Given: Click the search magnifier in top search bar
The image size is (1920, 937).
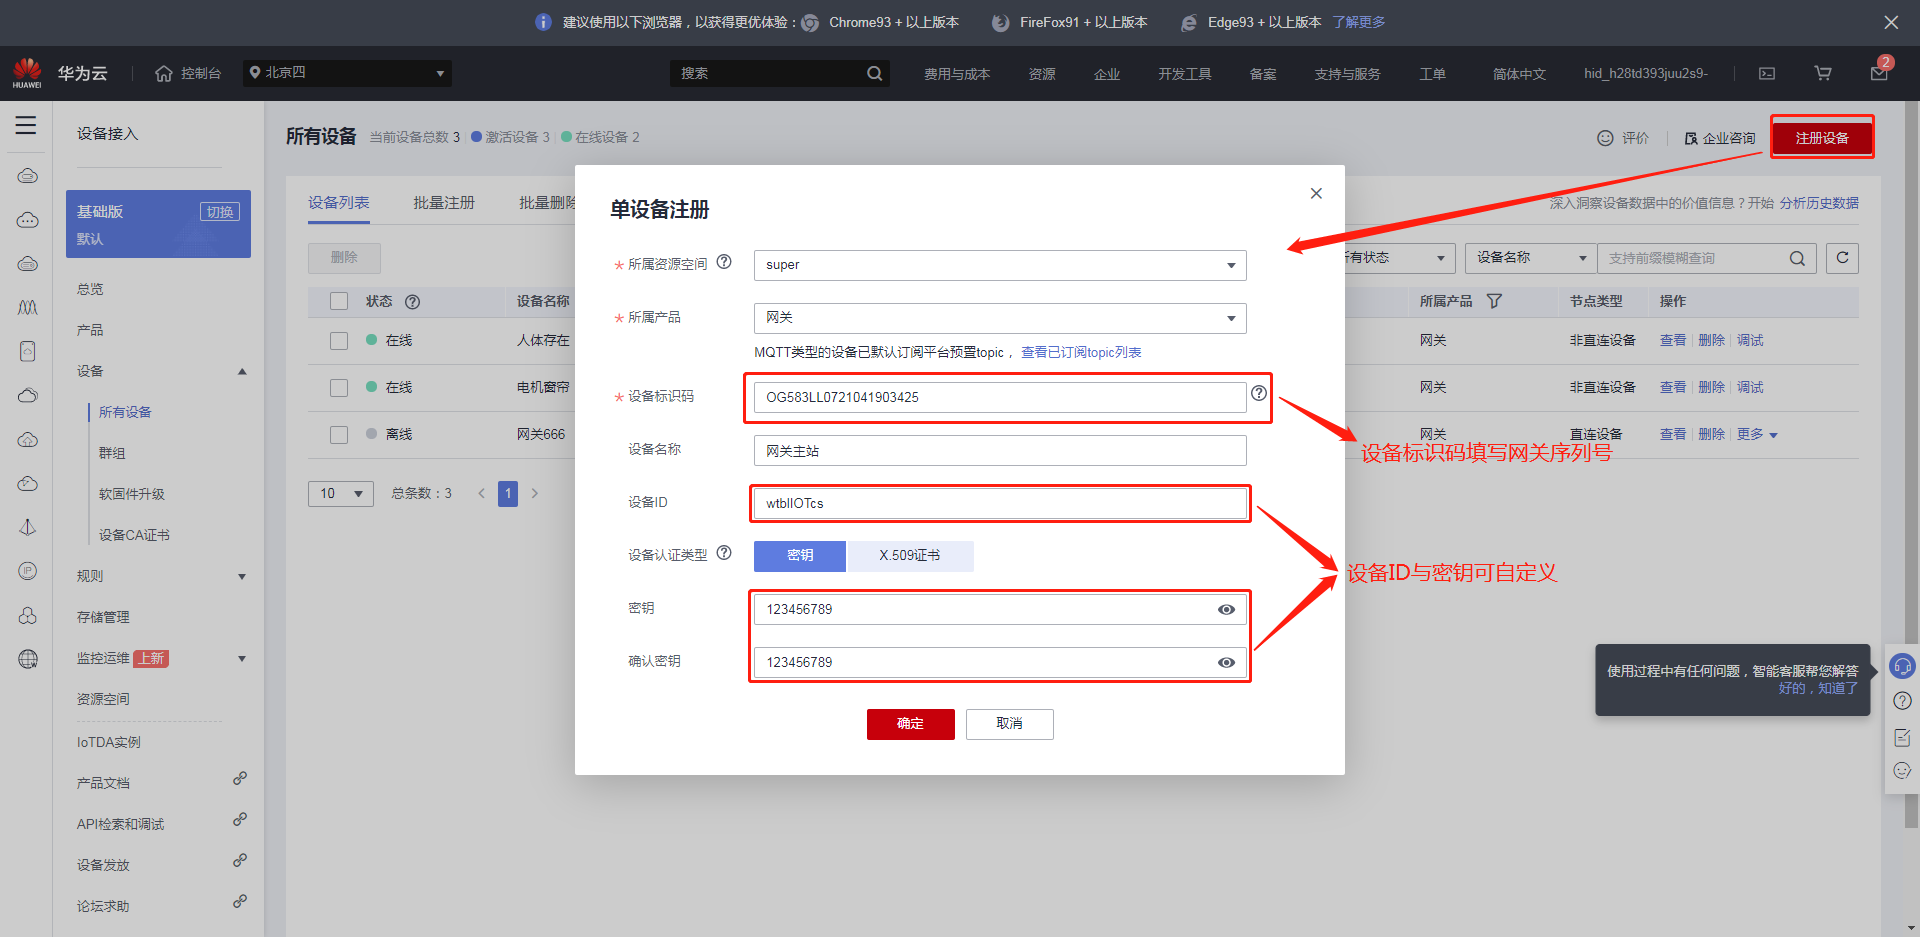Looking at the screenshot, I should [x=874, y=73].
